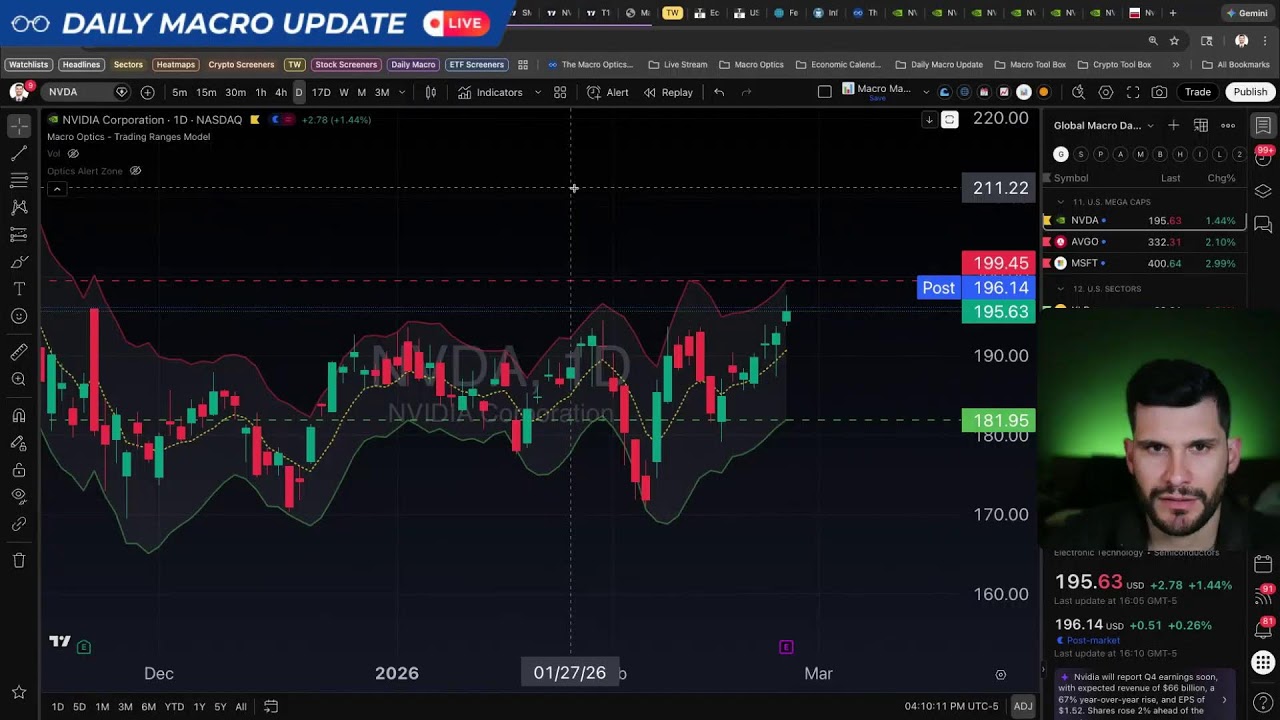Click the Publish button

tap(1250, 92)
